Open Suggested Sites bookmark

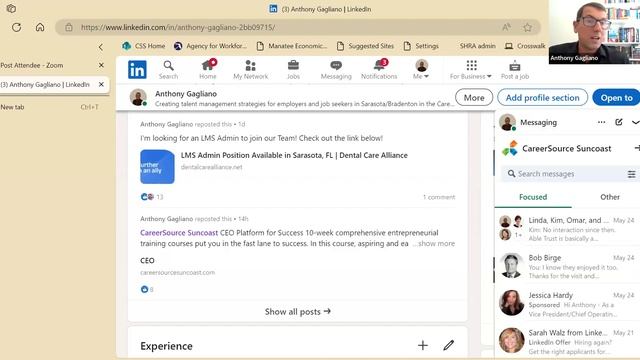coord(365,46)
